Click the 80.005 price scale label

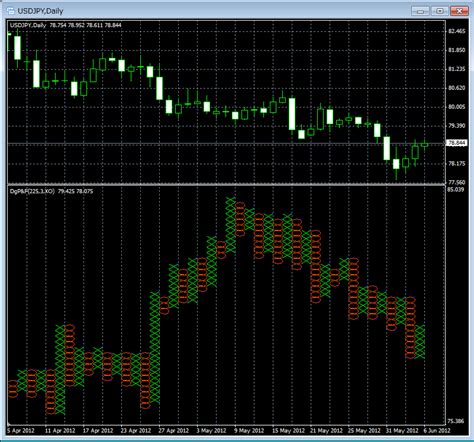click(457, 107)
